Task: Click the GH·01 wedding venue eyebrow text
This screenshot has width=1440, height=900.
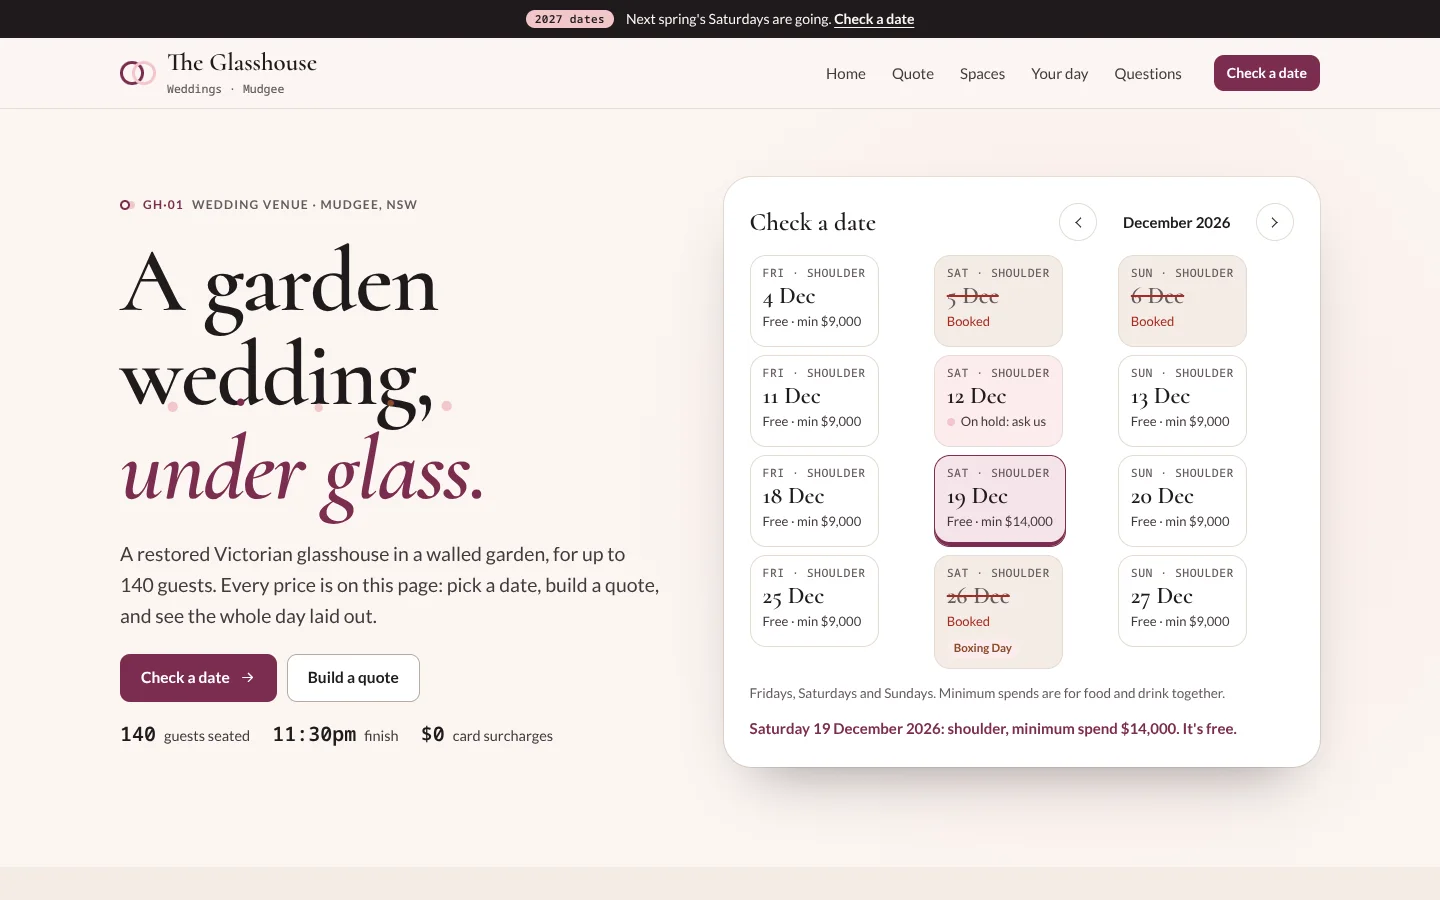Action: click(x=269, y=205)
